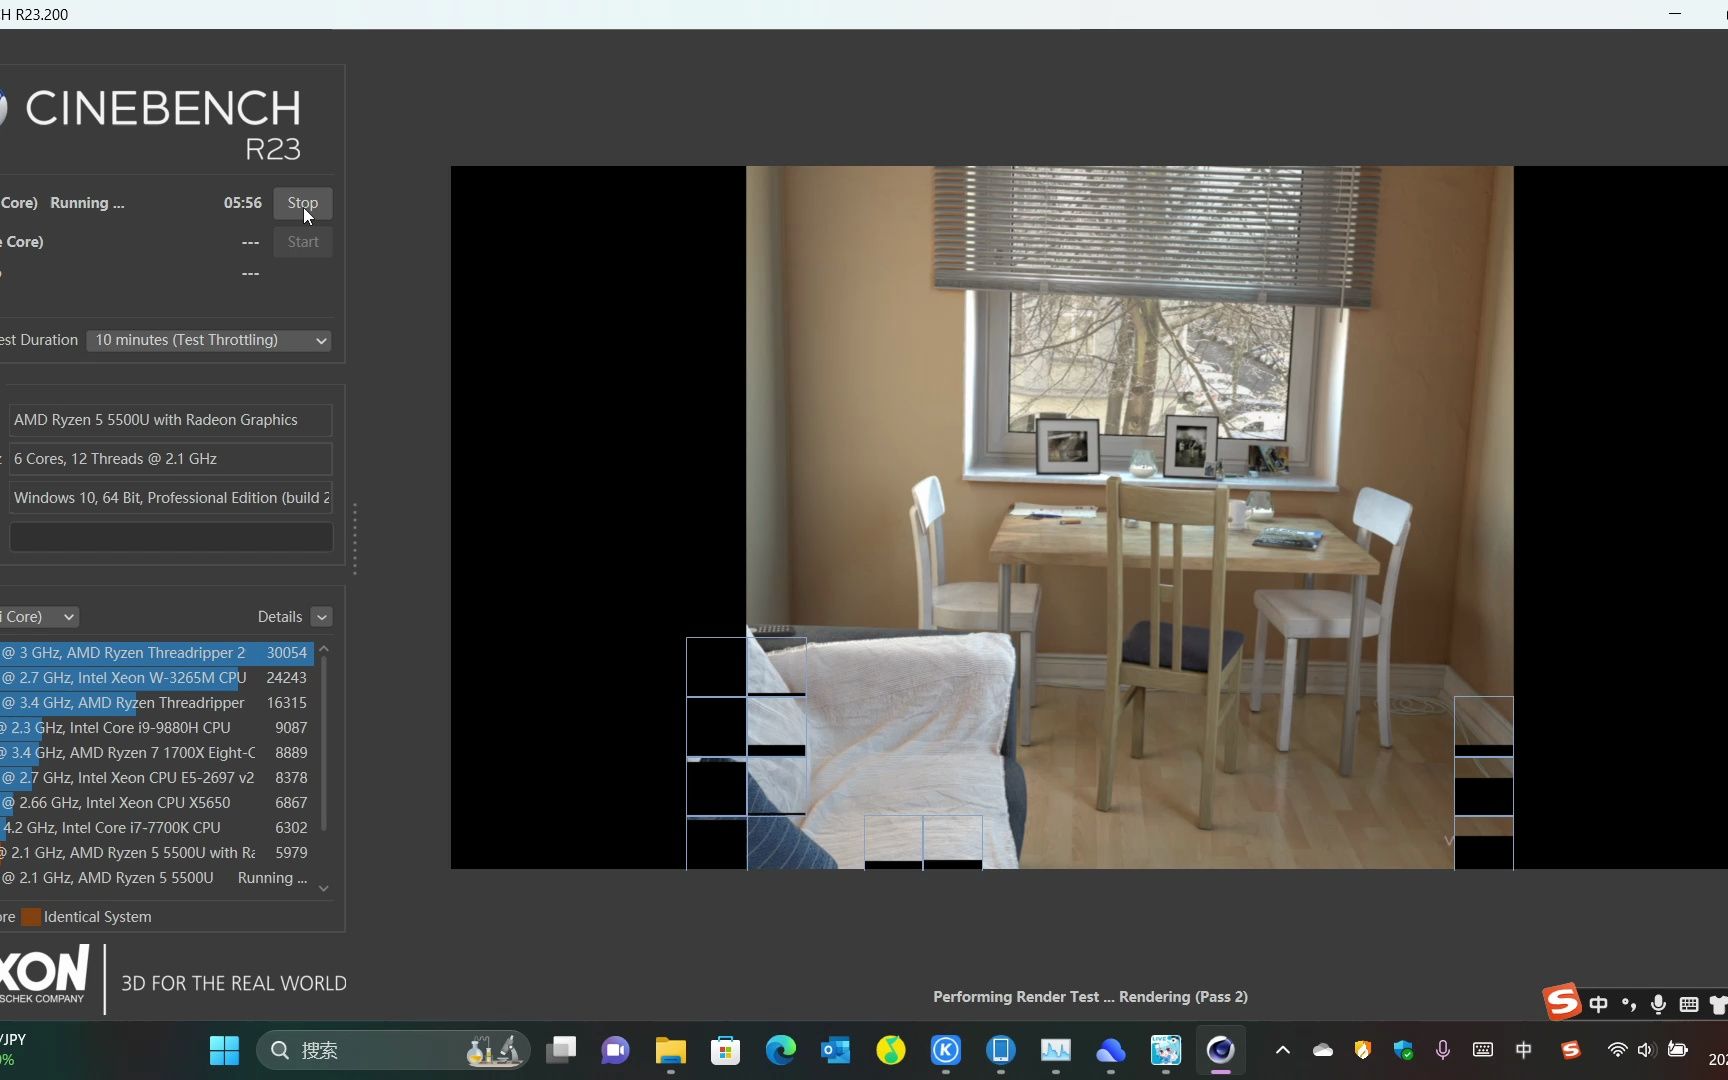The height and width of the screenshot is (1080, 1728).
Task: Click the Windows 10 OS info field
Action: click(x=171, y=498)
